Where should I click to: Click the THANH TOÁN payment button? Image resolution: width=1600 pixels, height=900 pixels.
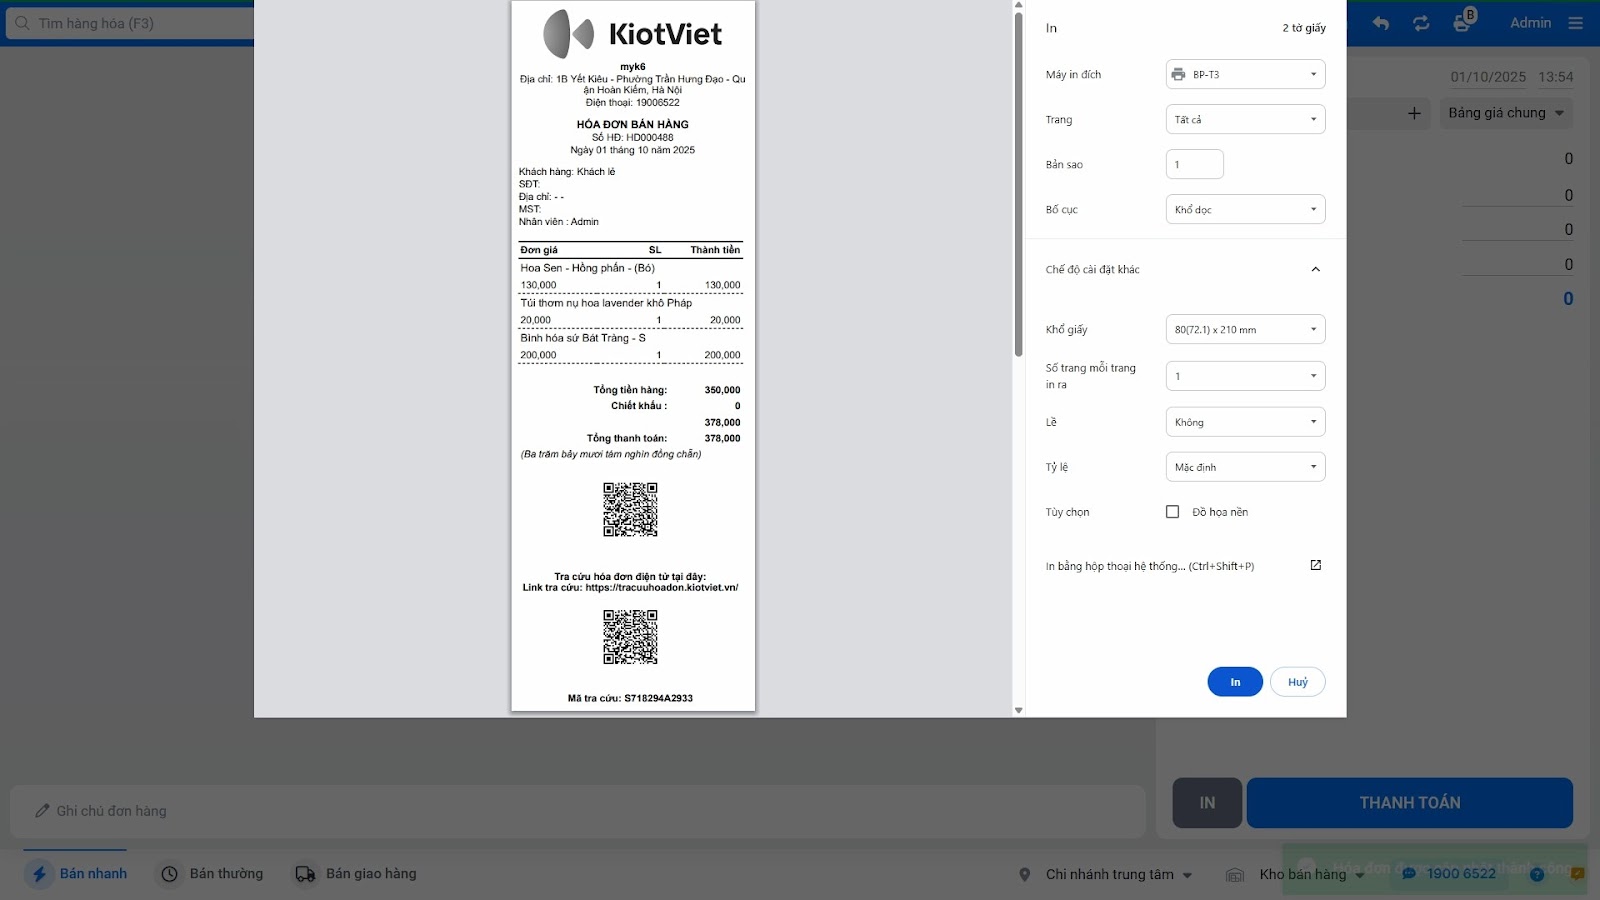pyautogui.click(x=1410, y=803)
